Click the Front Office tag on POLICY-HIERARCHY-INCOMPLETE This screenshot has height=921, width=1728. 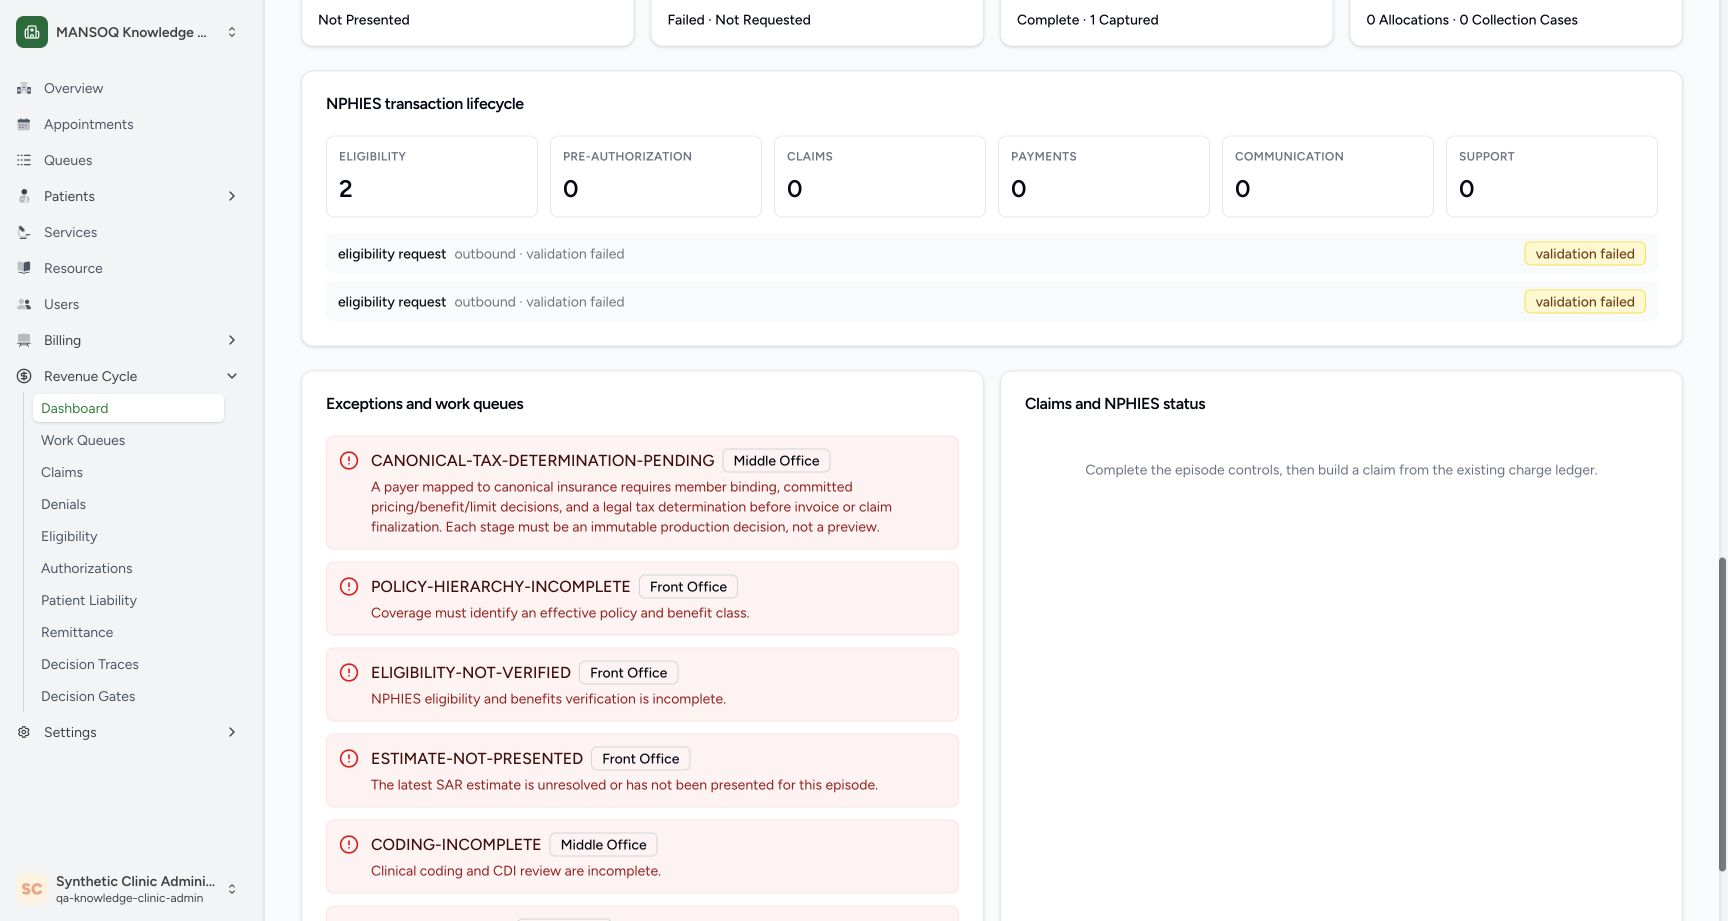point(689,587)
